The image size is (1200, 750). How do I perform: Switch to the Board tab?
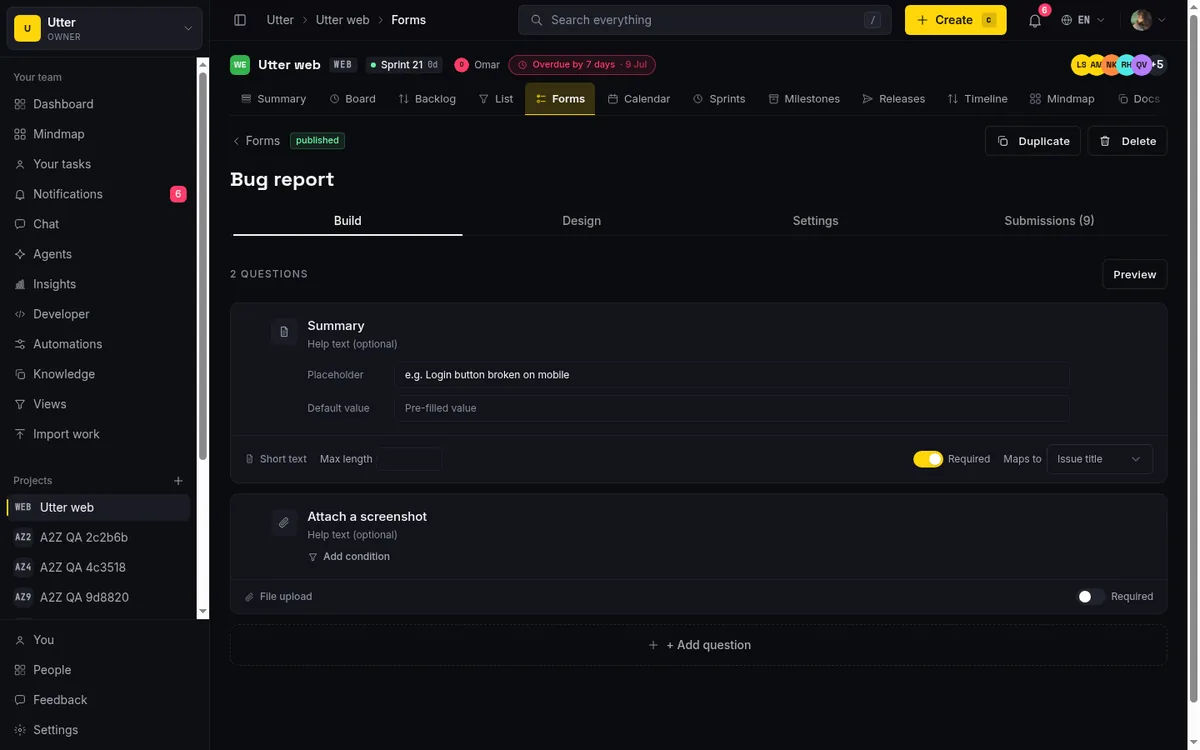click(353, 99)
